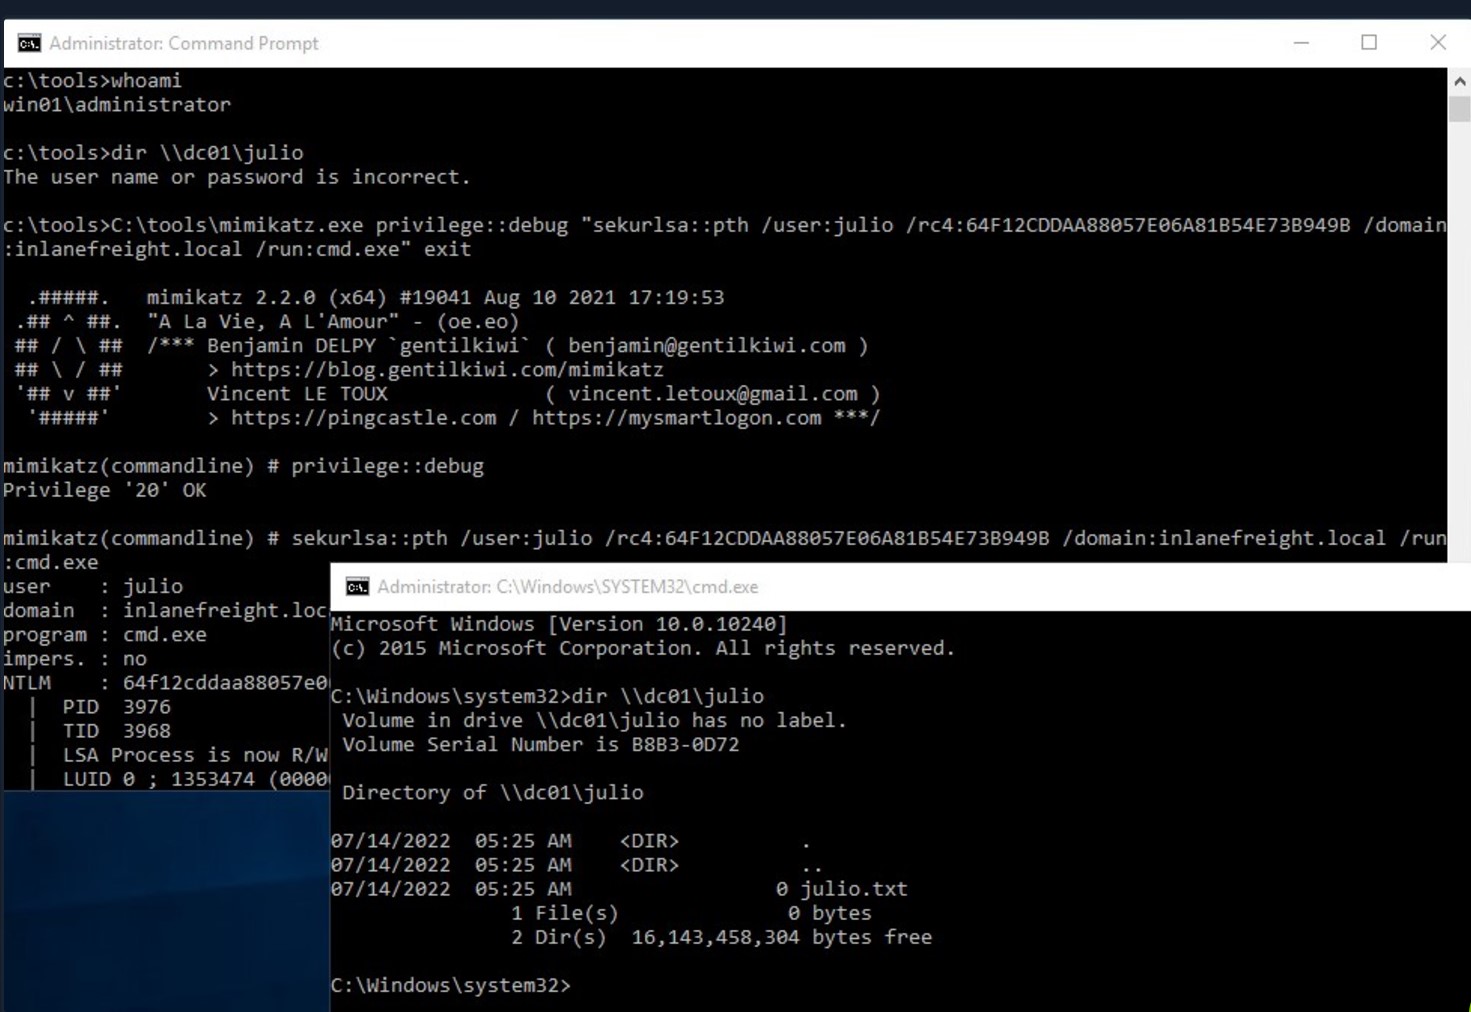Click the 'A La Vie, A L'Amour' banner line
1471x1012 pixels.
pos(333,322)
